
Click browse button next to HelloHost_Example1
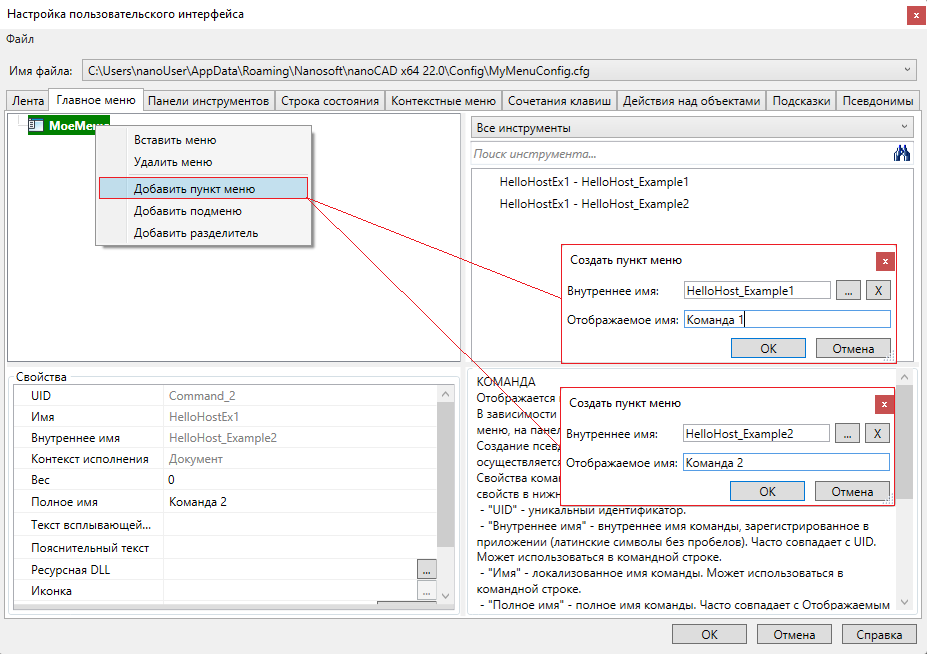pyautogui.click(x=848, y=290)
